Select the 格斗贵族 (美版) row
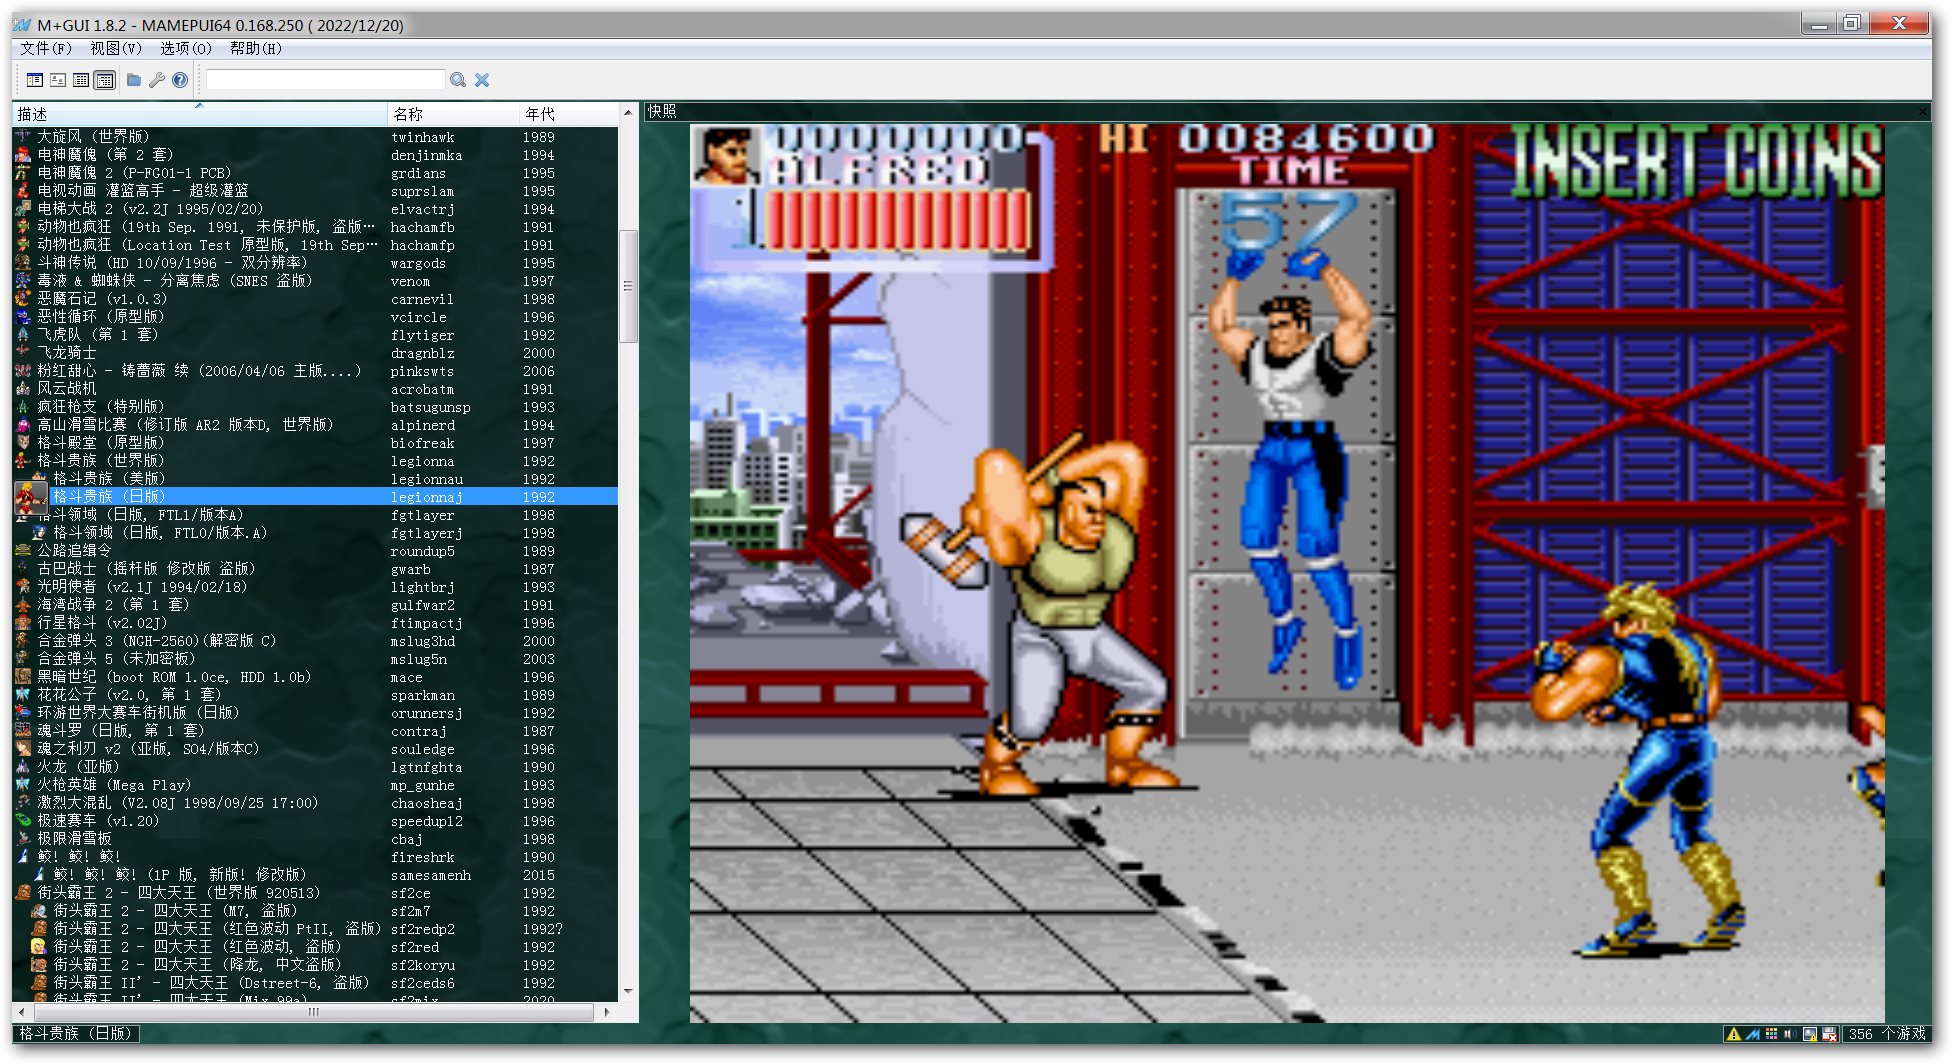Image resolution: width=1952 pixels, height=1064 pixels. coord(315,478)
